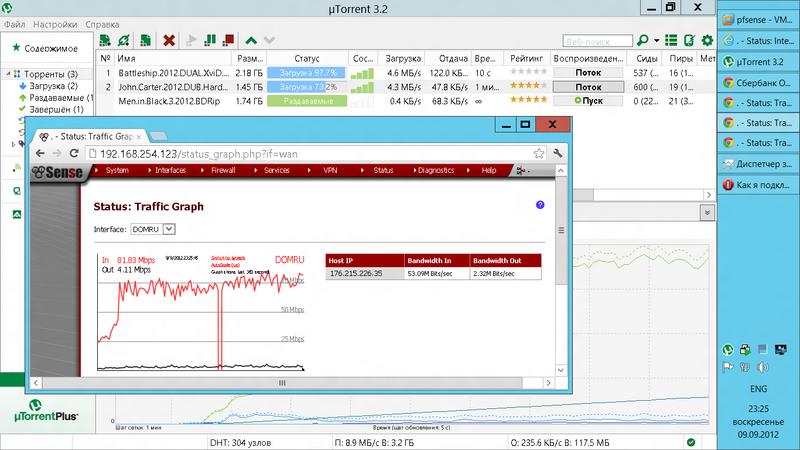This screenshot has width=800, height=450.
Task: Click Battleship download progress bar 97.7%
Action: (307, 73)
